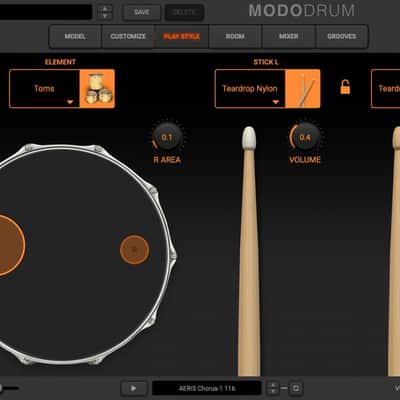Click the 'R AREA' label
This screenshot has width=400, height=400.
pyautogui.click(x=167, y=160)
